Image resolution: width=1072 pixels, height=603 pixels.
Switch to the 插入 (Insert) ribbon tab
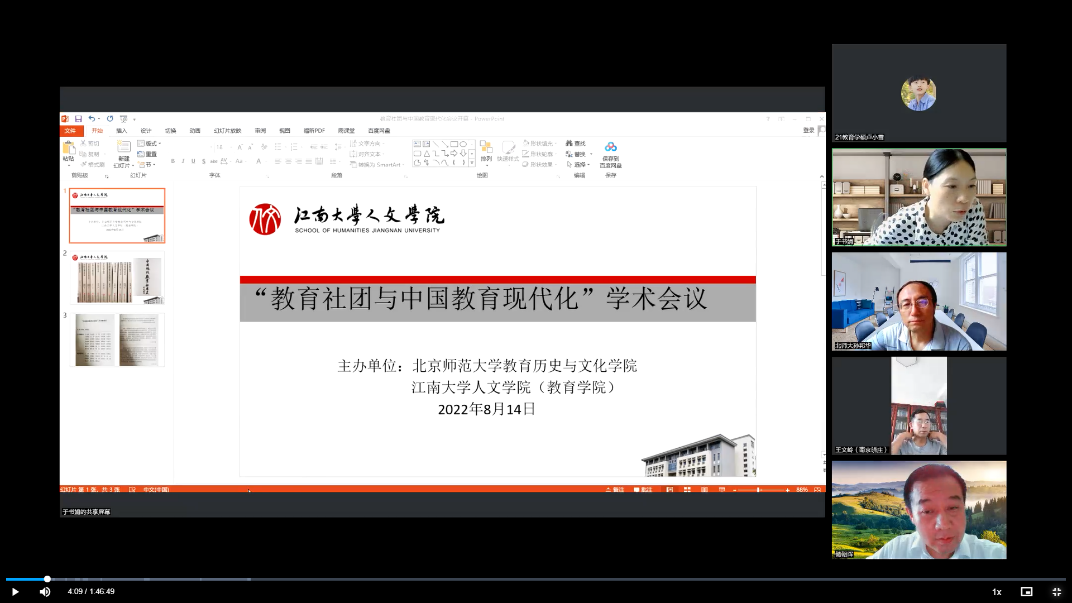[121, 130]
